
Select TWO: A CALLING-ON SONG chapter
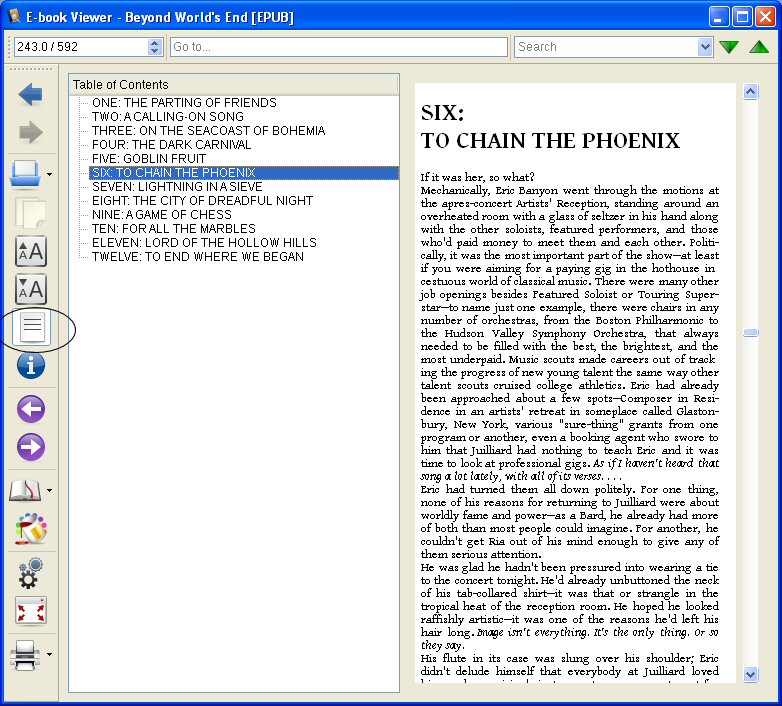[x=168, y=117]
